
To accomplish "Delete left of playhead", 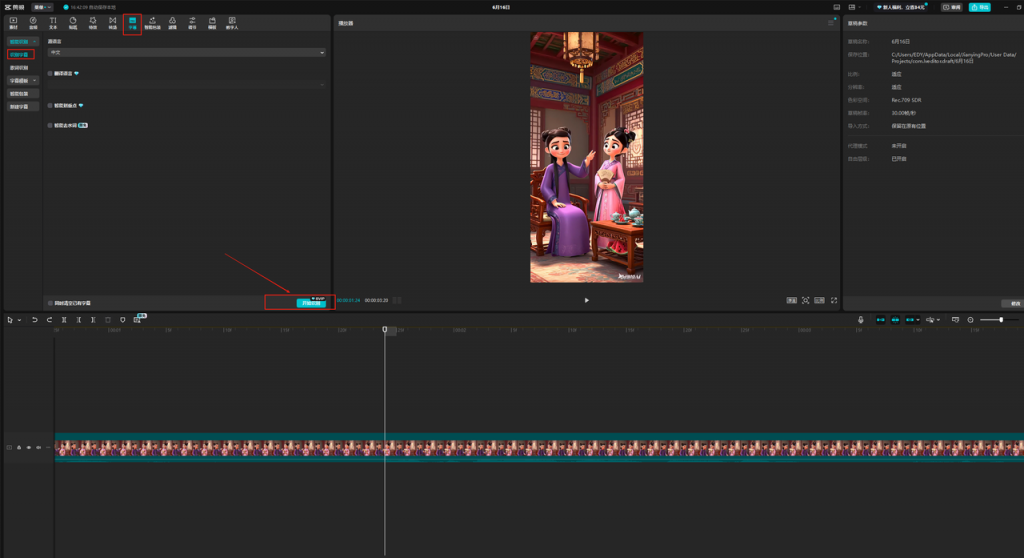I will point(78,320).
